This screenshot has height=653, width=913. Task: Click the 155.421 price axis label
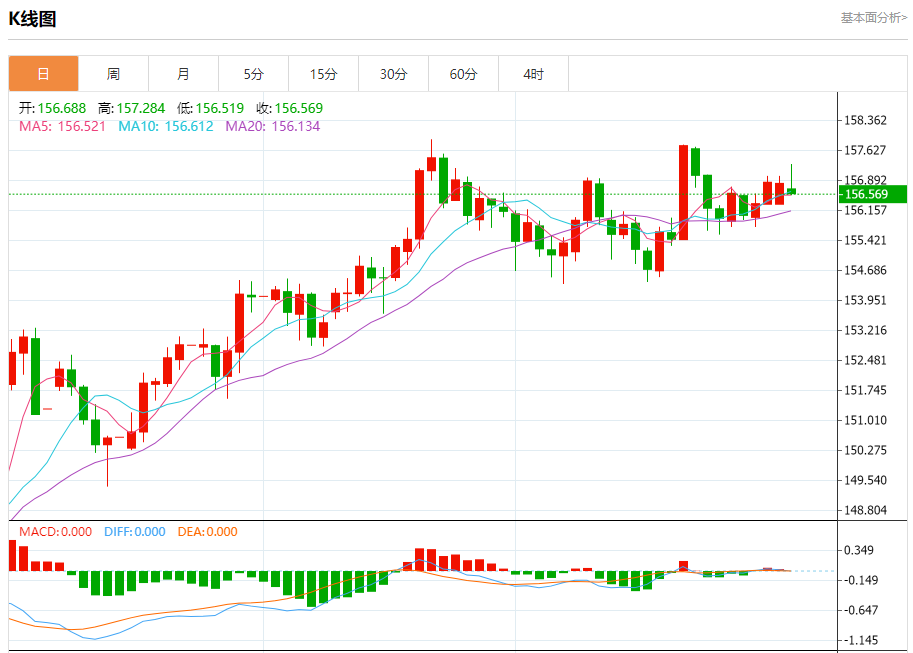(865, 240)
